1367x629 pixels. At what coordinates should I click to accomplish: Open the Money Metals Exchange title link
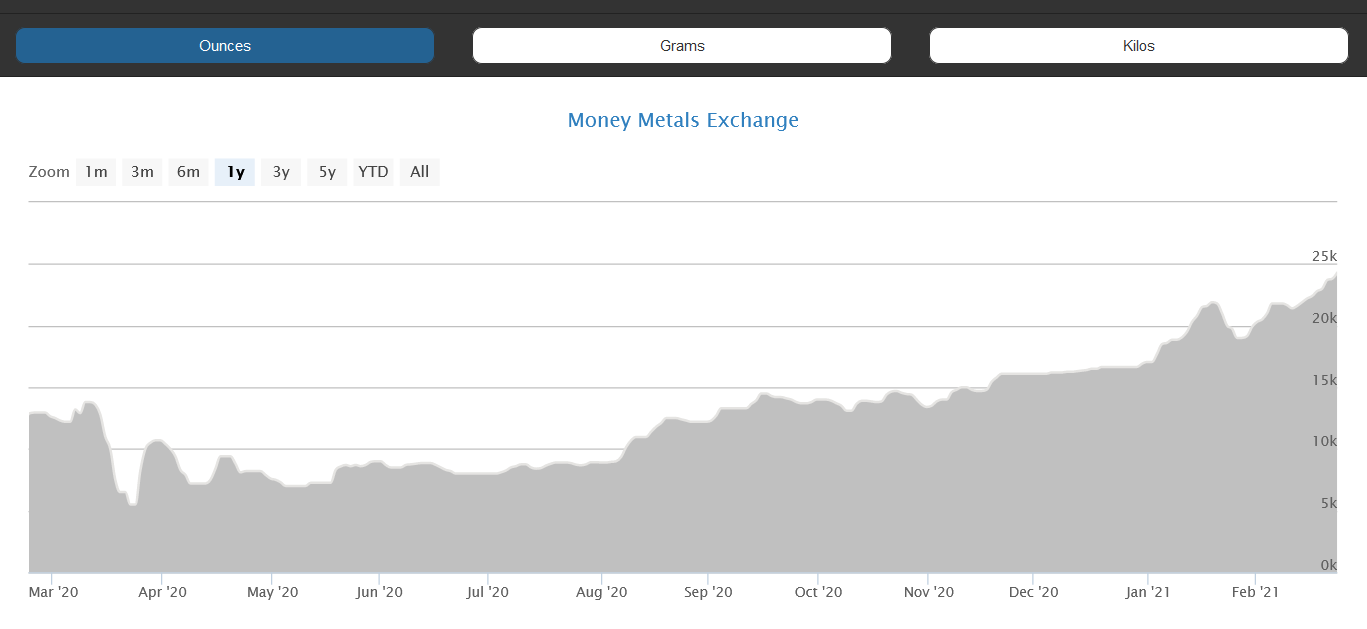click(x=683, y=120)
